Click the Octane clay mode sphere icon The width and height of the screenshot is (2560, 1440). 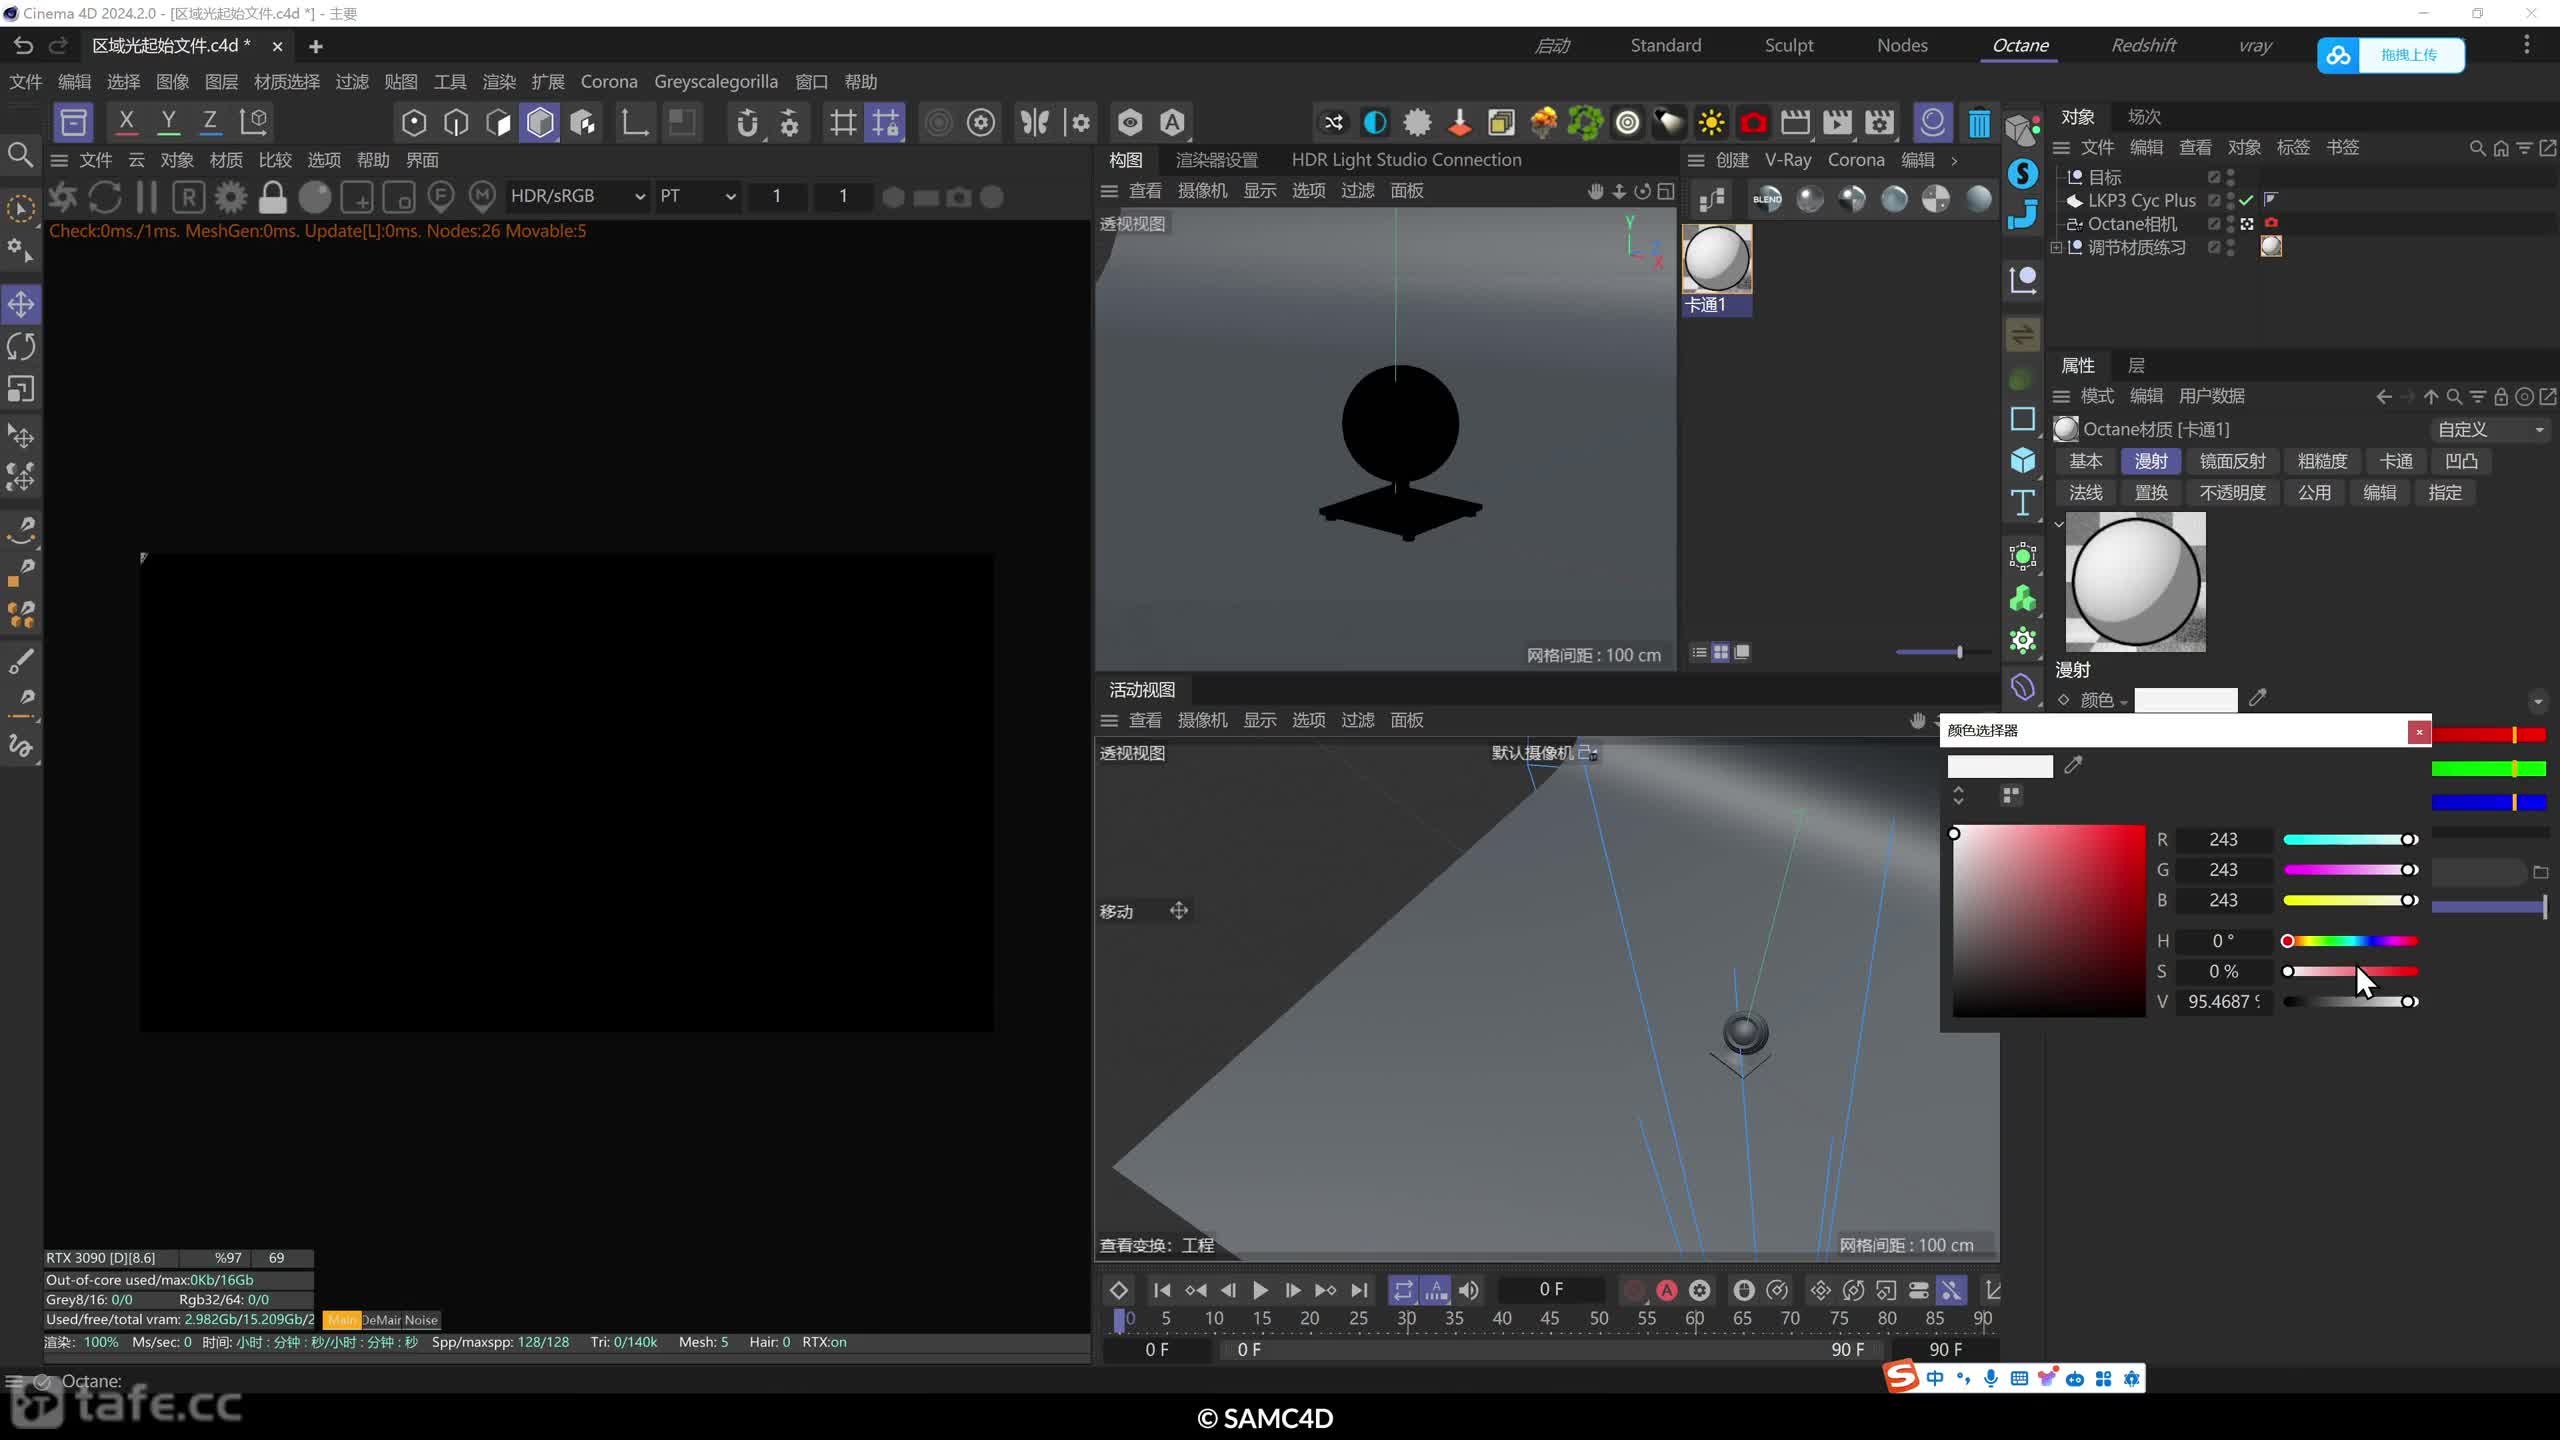point(314,197)
